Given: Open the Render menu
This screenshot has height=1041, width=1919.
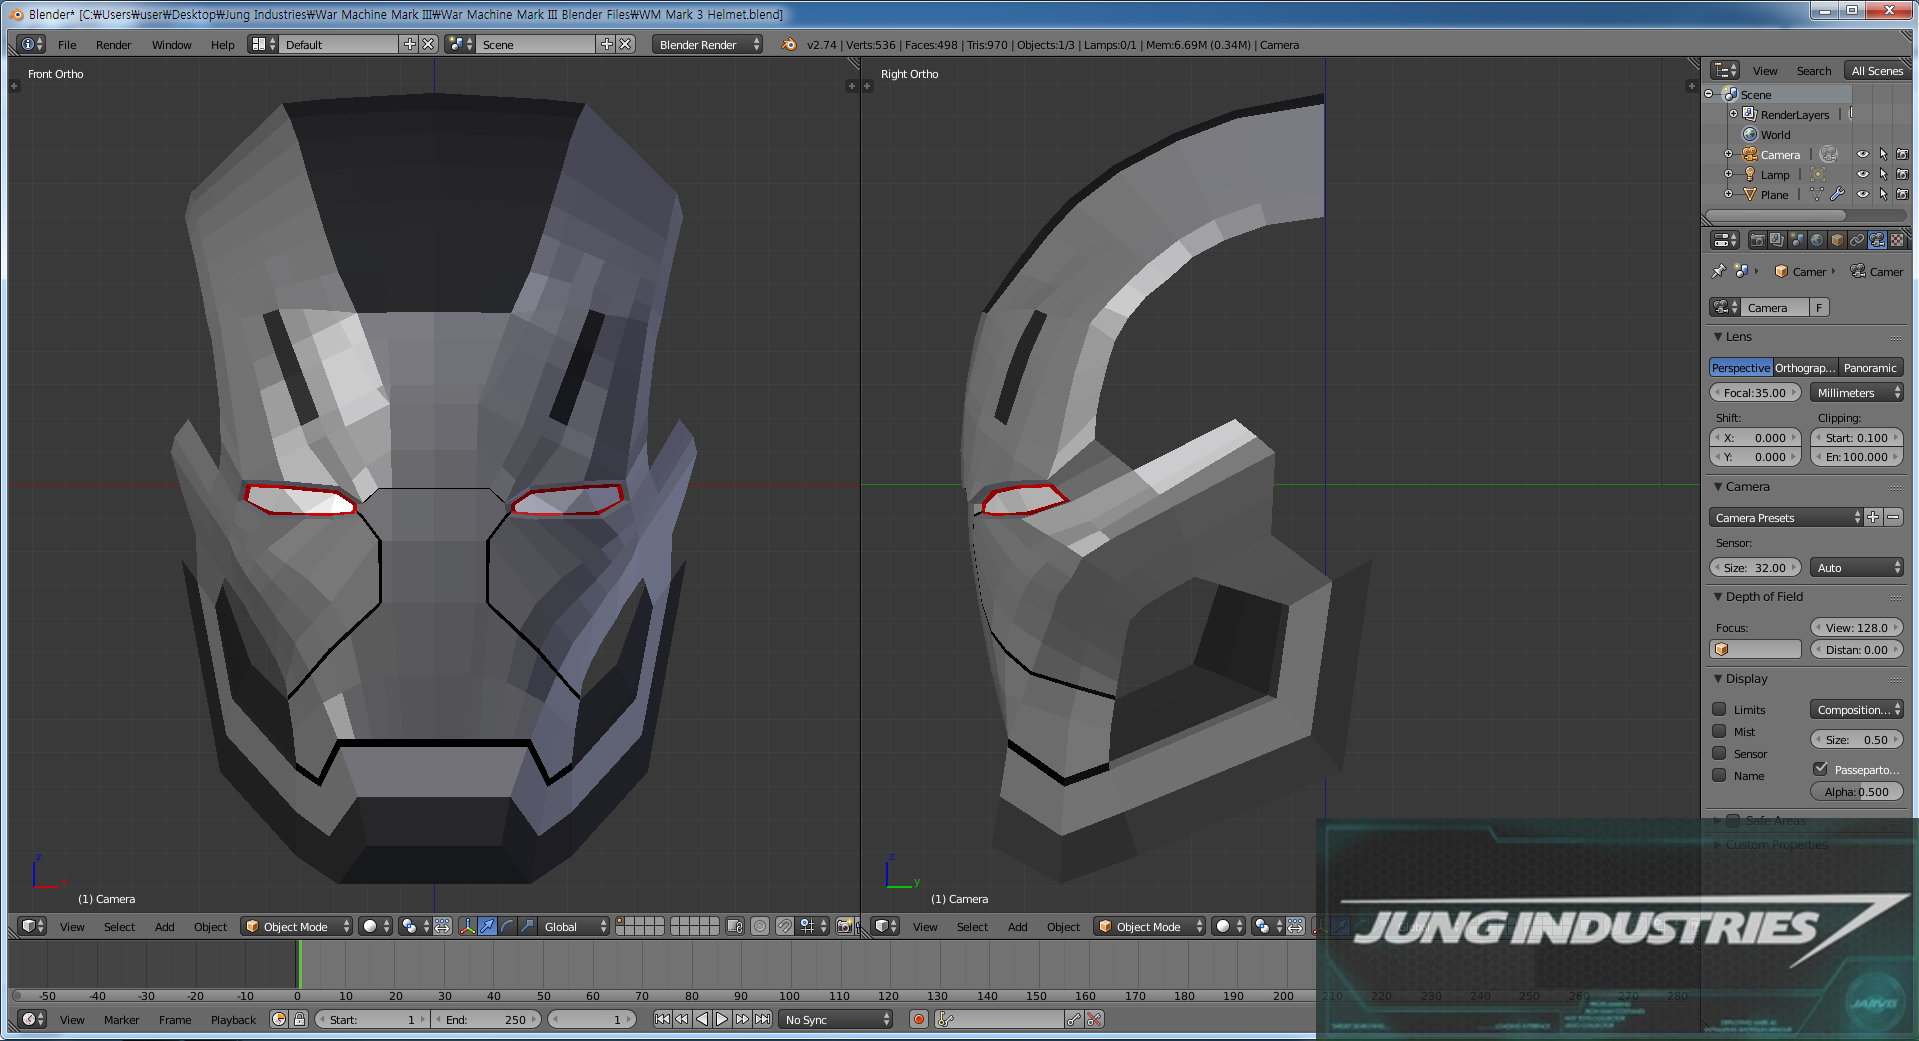Looking at the screenshot, I should click(x=113, y=45).
